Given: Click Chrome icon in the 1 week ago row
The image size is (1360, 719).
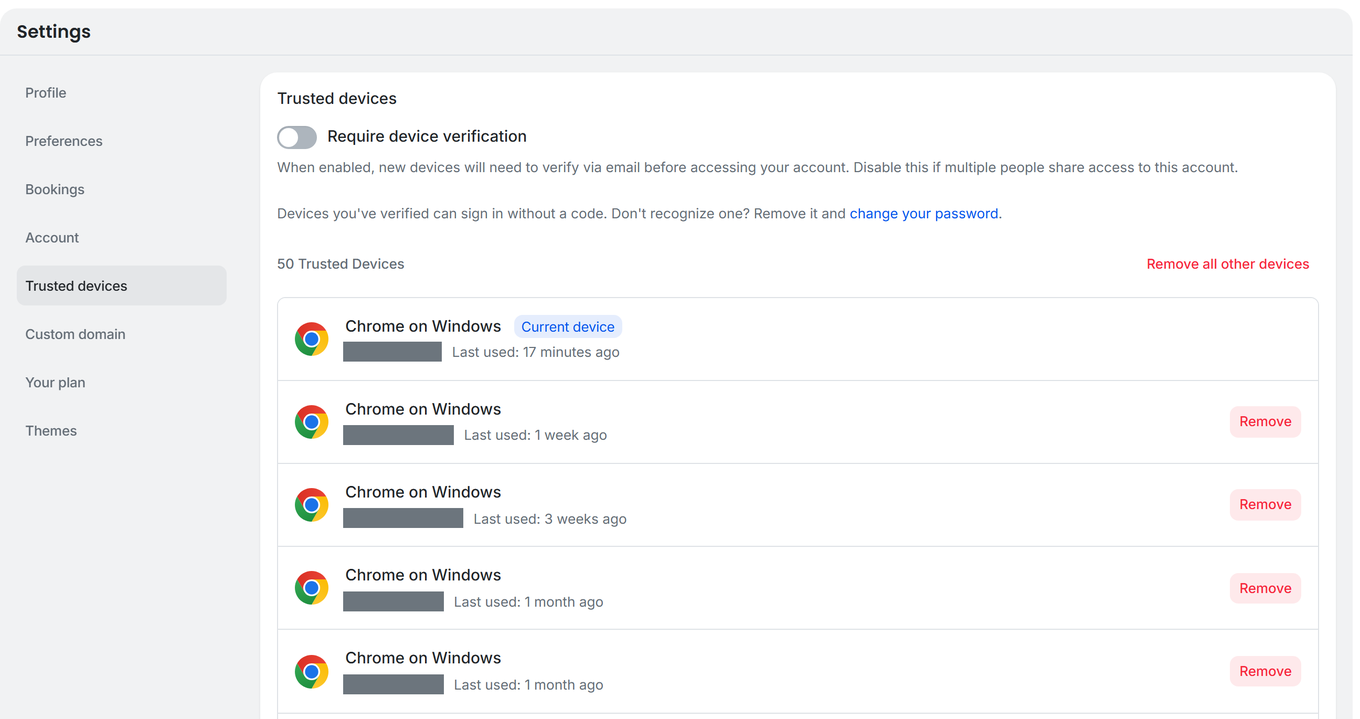Looking at the screenshot, I should 312,422.
